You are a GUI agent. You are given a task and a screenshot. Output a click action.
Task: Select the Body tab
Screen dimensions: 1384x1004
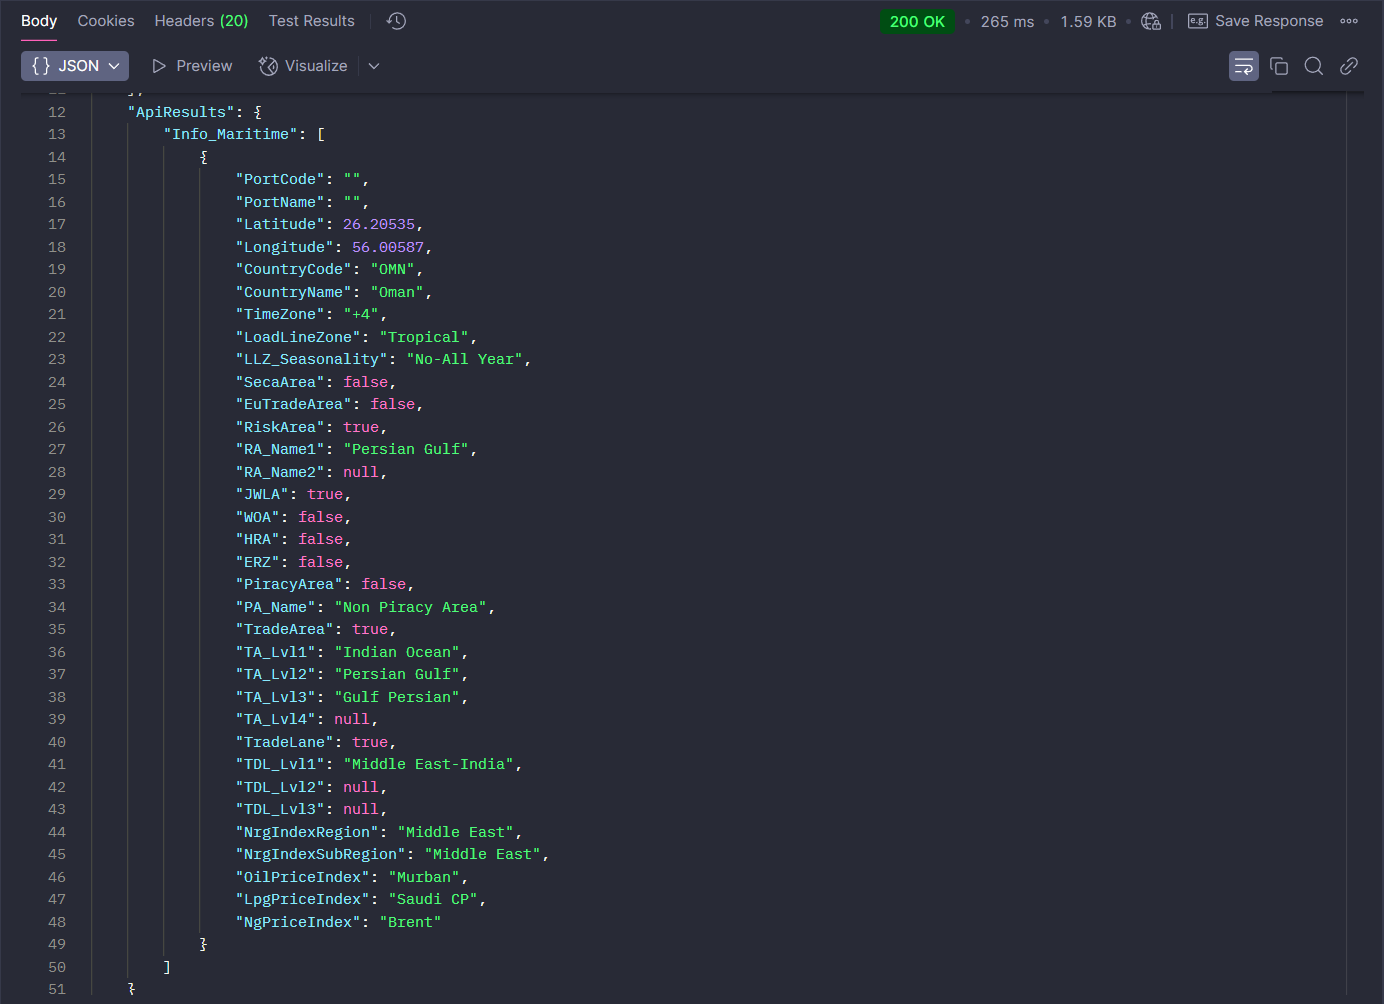pyautogui.click(x=39, y=21)
